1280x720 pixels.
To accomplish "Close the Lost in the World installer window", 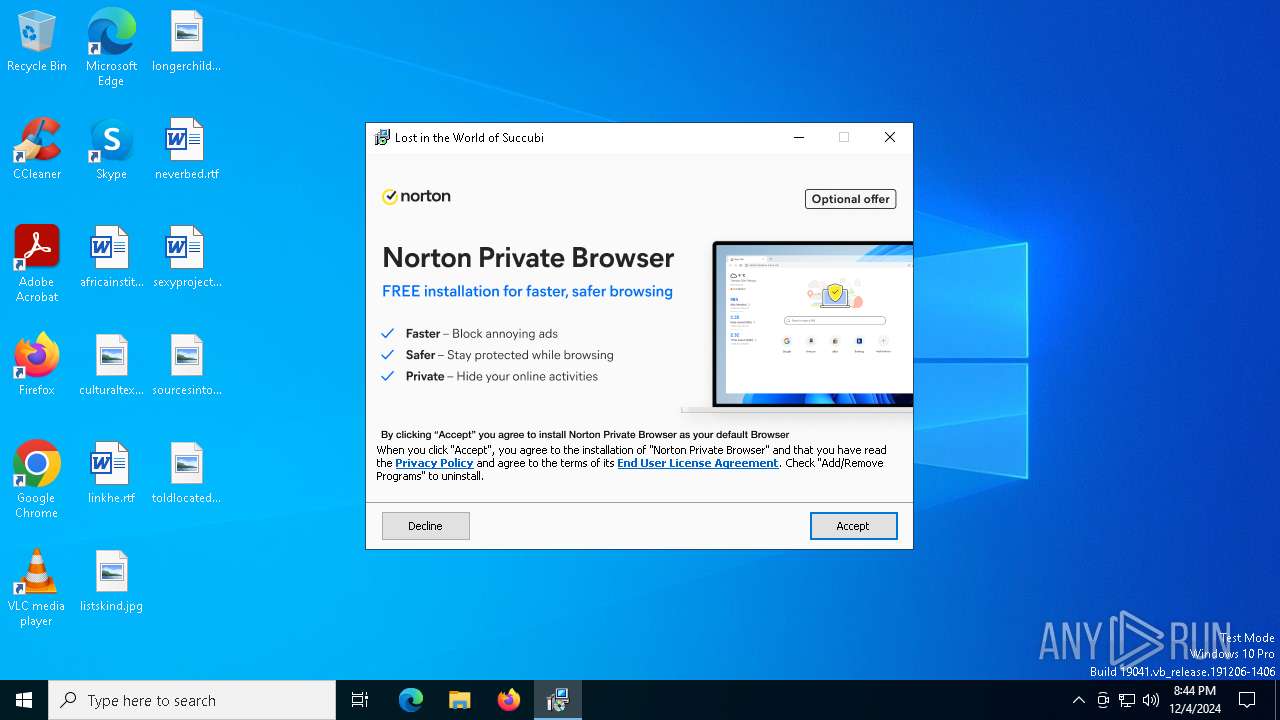I will [890, 138].
